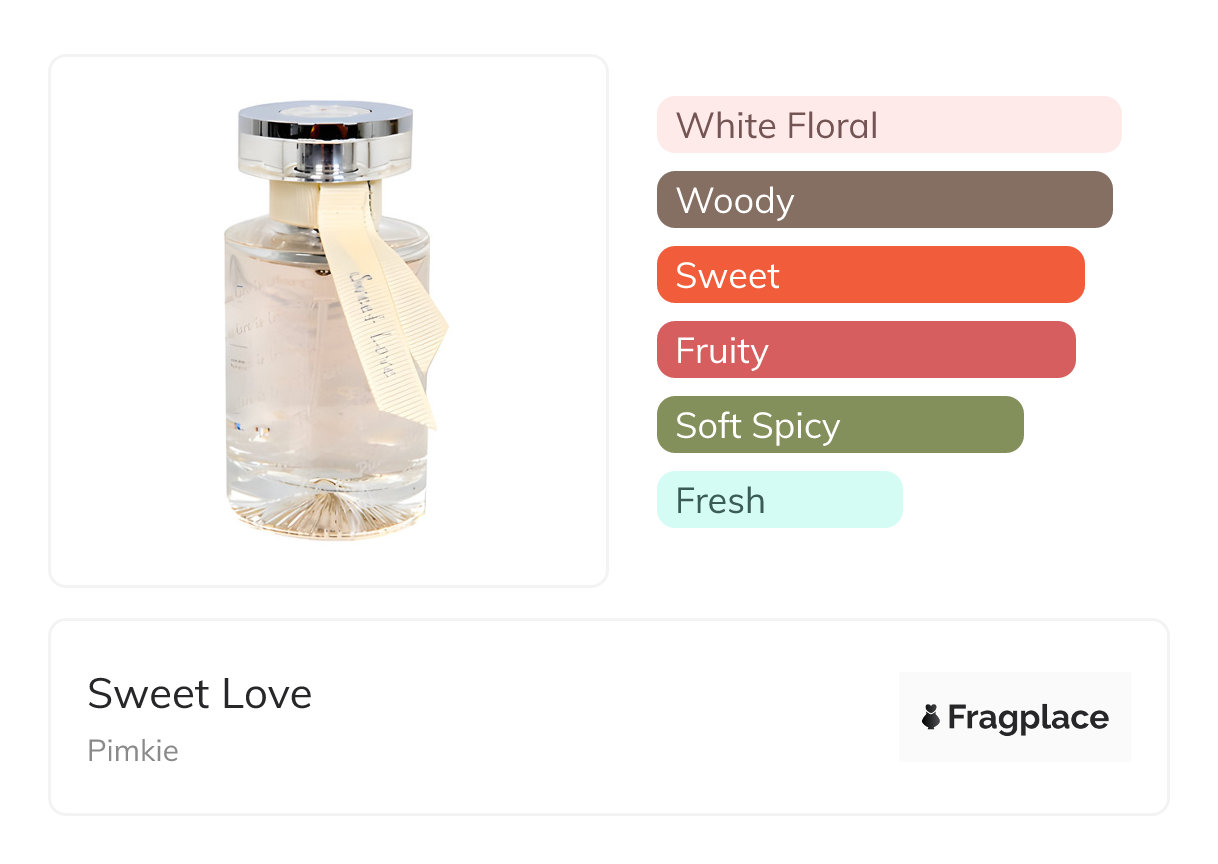Choose the red Fruity accord bar
Image resolution: width=1218 pixels, height=864 pixels.
click(x=865, y=350)
